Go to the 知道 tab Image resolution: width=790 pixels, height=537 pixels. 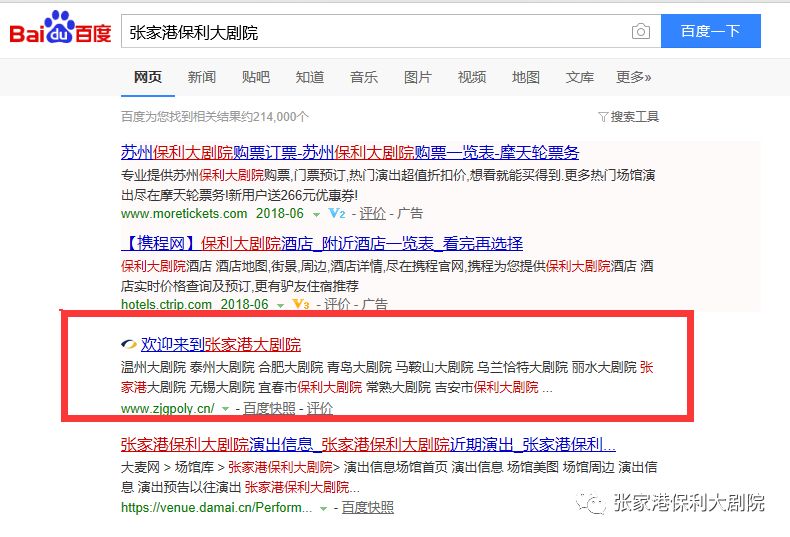tap(309, 77)
